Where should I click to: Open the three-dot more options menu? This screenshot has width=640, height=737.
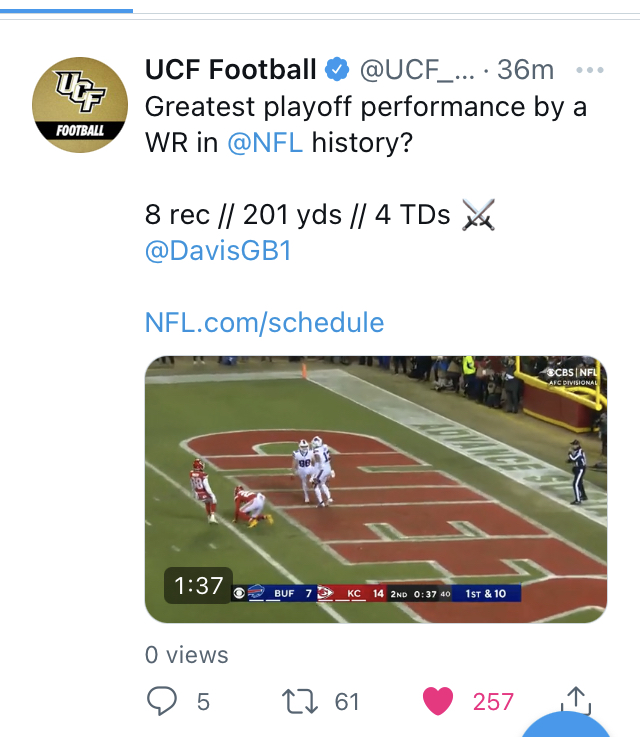tap(590, 70)
